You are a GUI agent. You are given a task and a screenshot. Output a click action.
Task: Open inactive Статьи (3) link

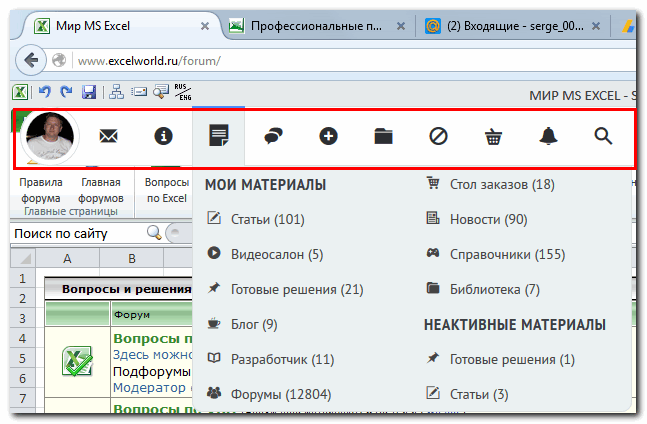tap(479, 394)
